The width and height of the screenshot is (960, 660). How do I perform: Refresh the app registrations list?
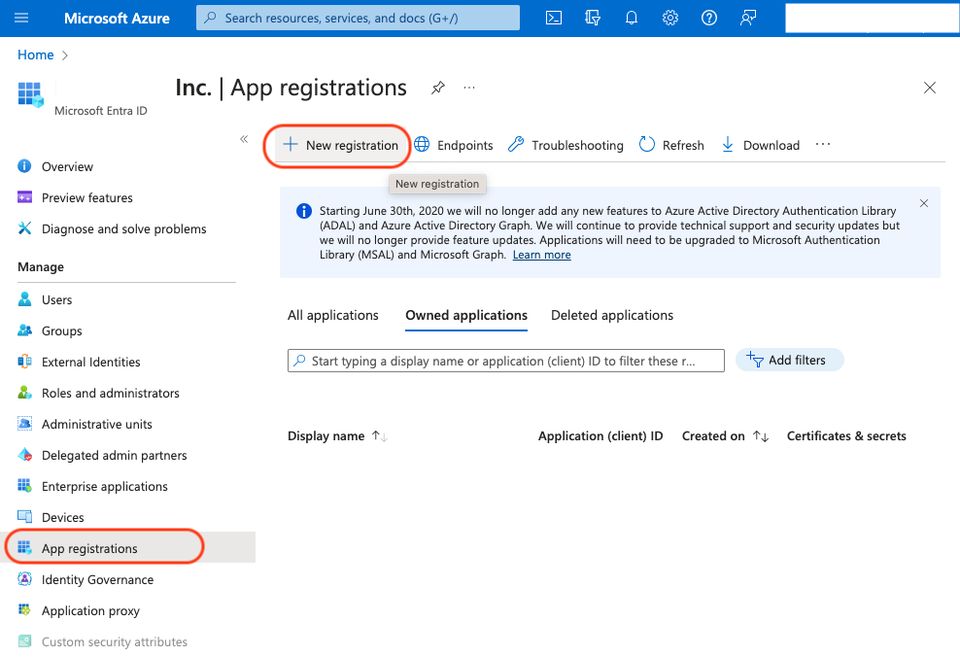point(671,145)
